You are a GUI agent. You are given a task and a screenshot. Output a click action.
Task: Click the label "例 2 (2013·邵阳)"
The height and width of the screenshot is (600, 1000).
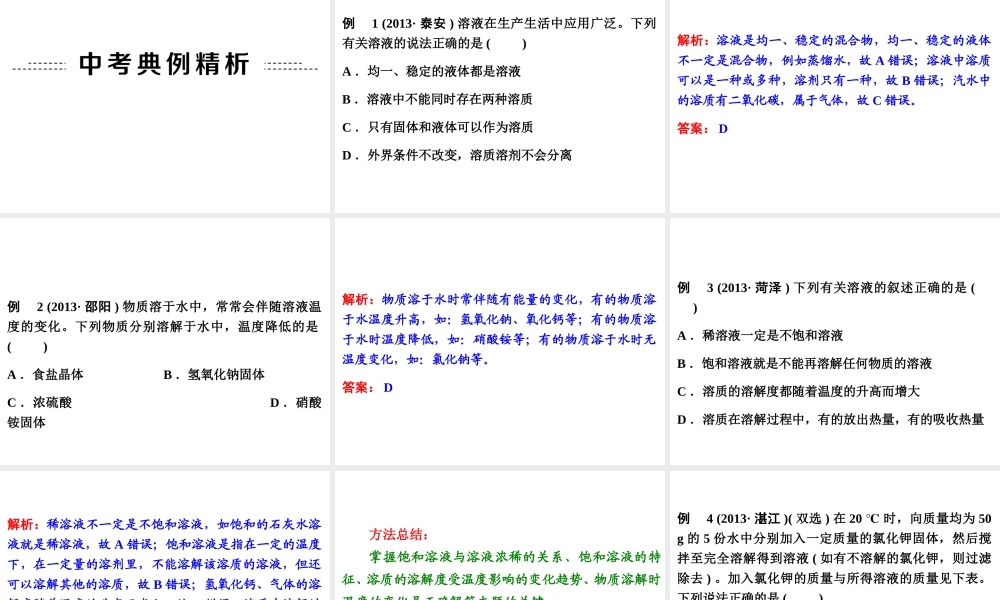(x=63, y=307)
